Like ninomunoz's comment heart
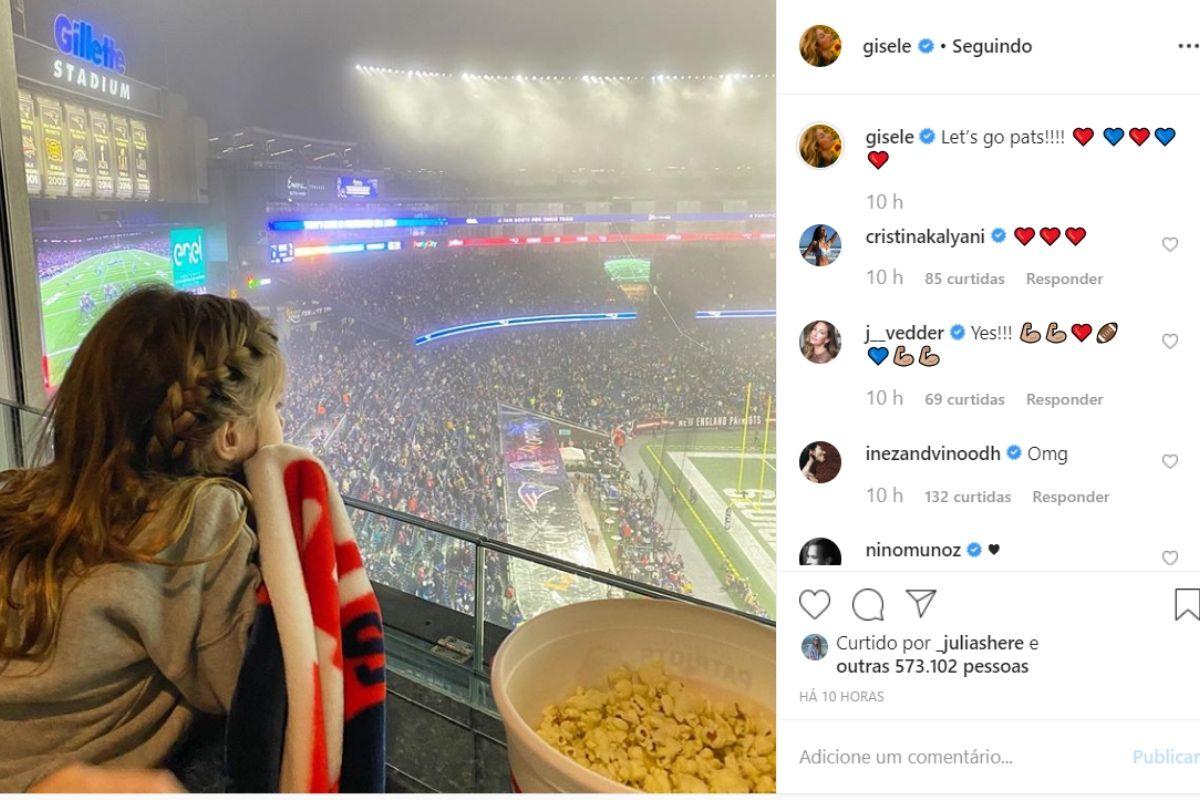Image resolution: width=1200 pixels, height=800 pixels. coord(1170,558)
